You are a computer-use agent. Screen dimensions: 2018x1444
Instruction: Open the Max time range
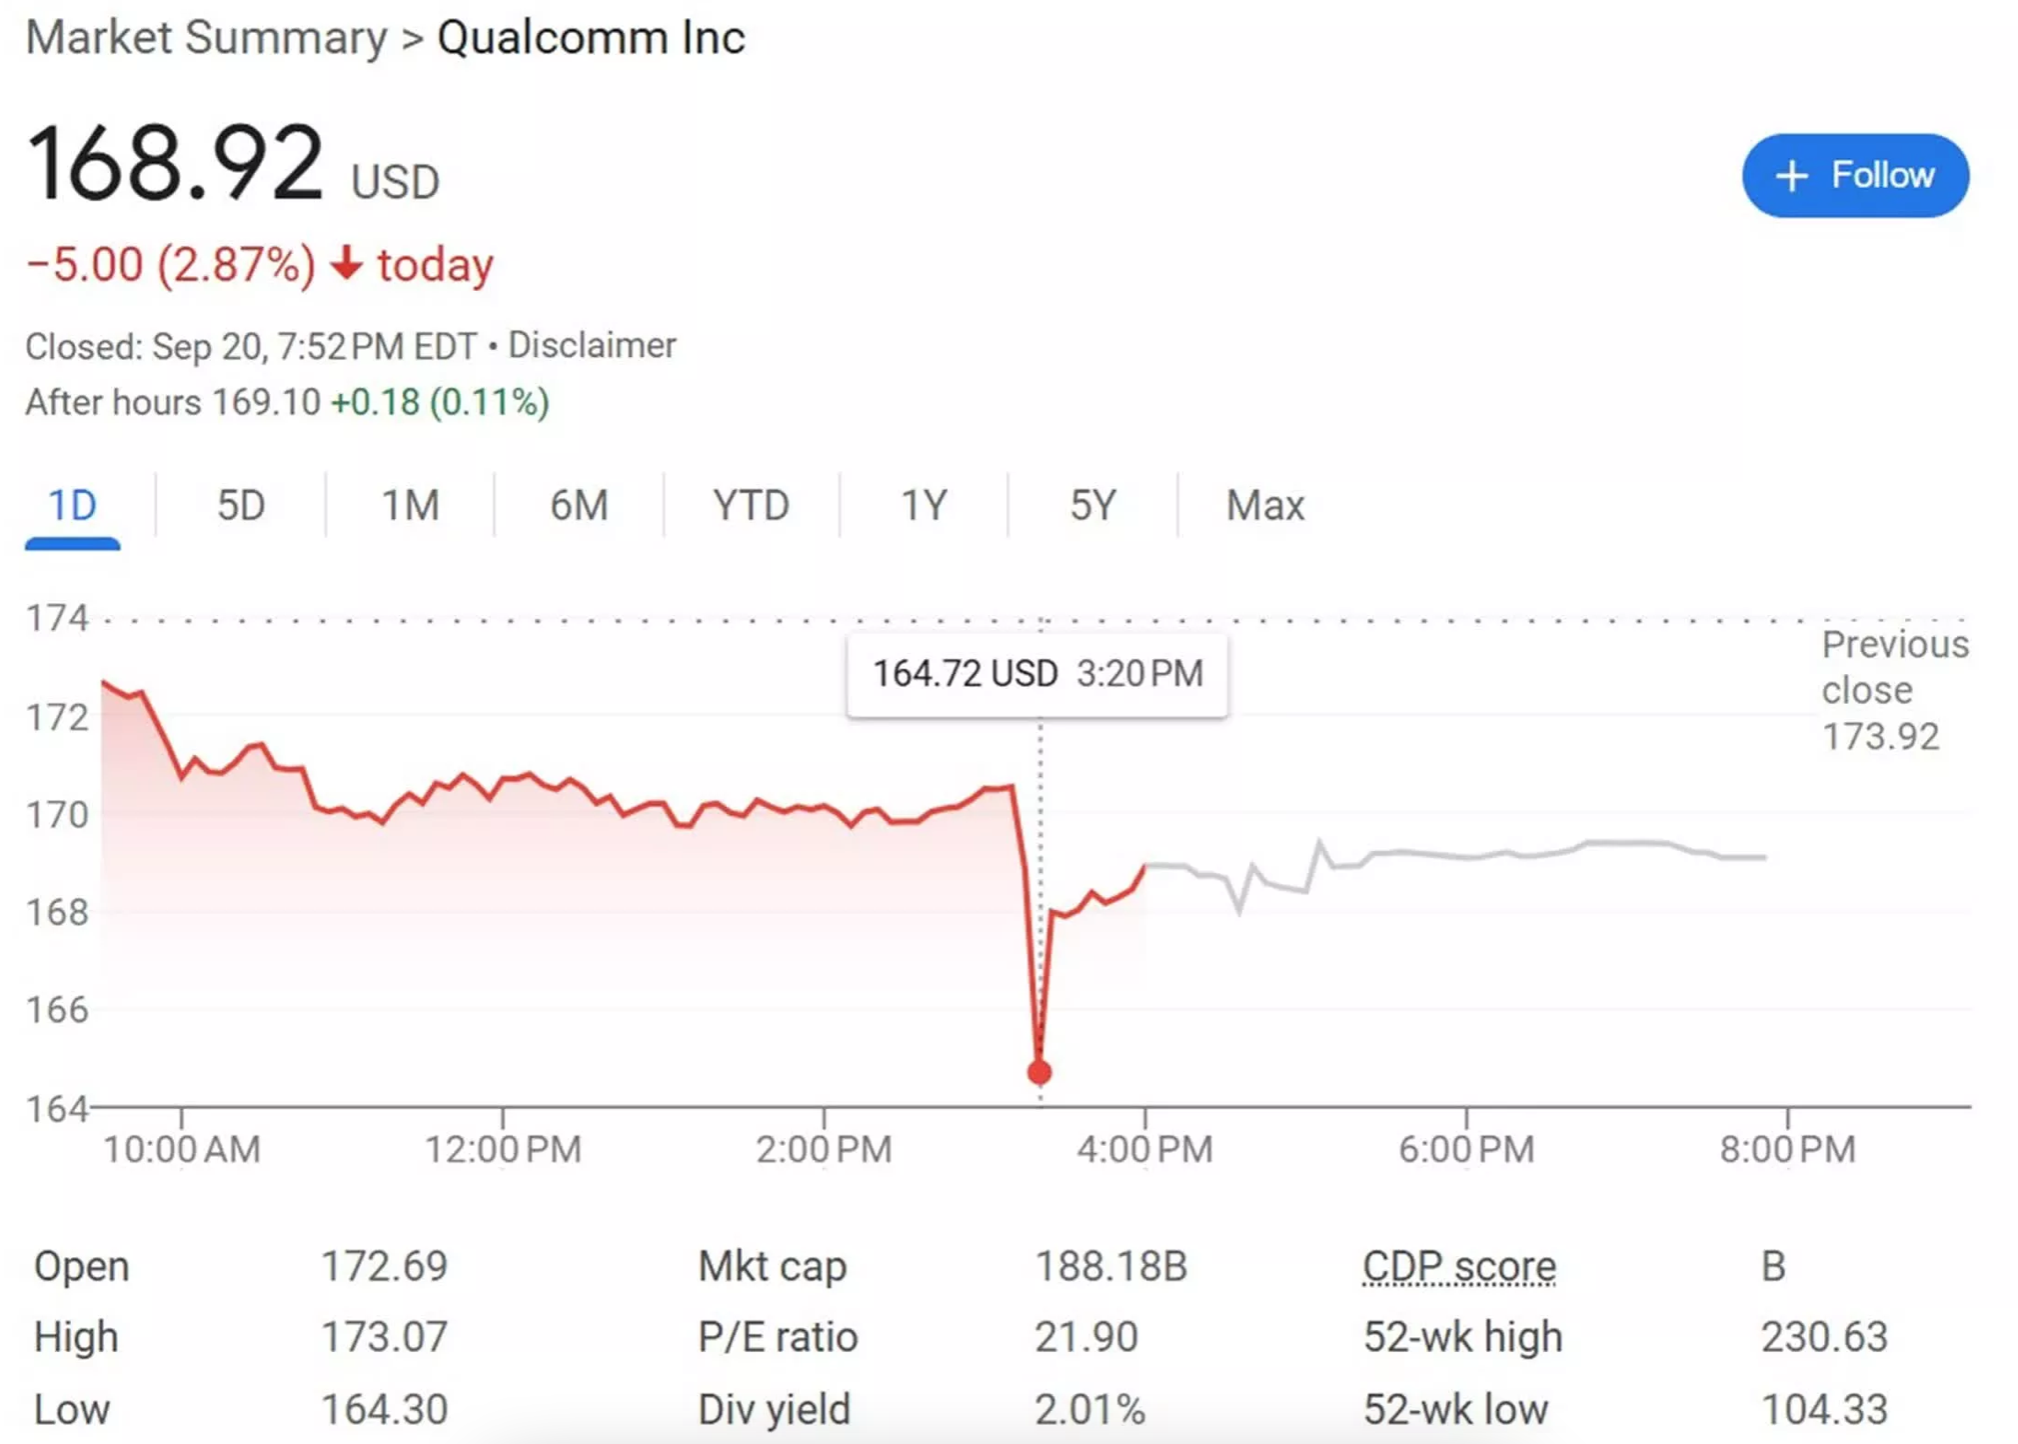click(1265, 506)
